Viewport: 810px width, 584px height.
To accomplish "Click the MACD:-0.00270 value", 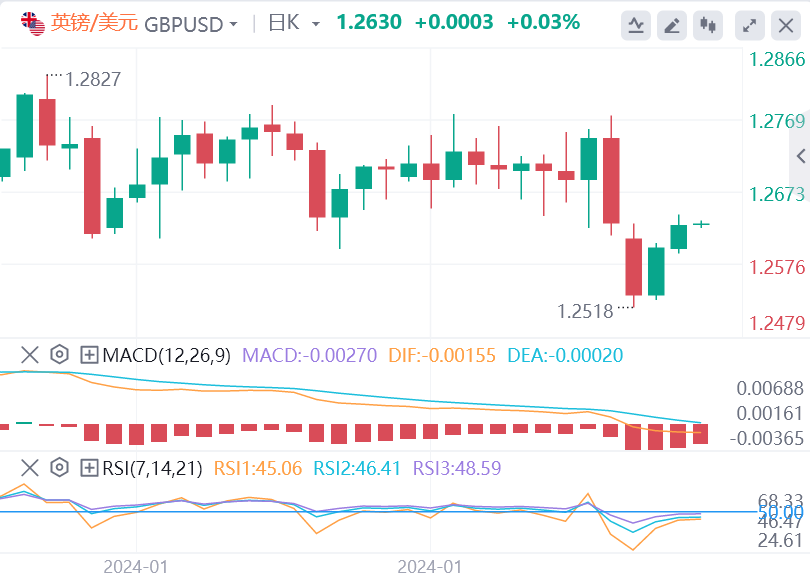I will point(309,355).
